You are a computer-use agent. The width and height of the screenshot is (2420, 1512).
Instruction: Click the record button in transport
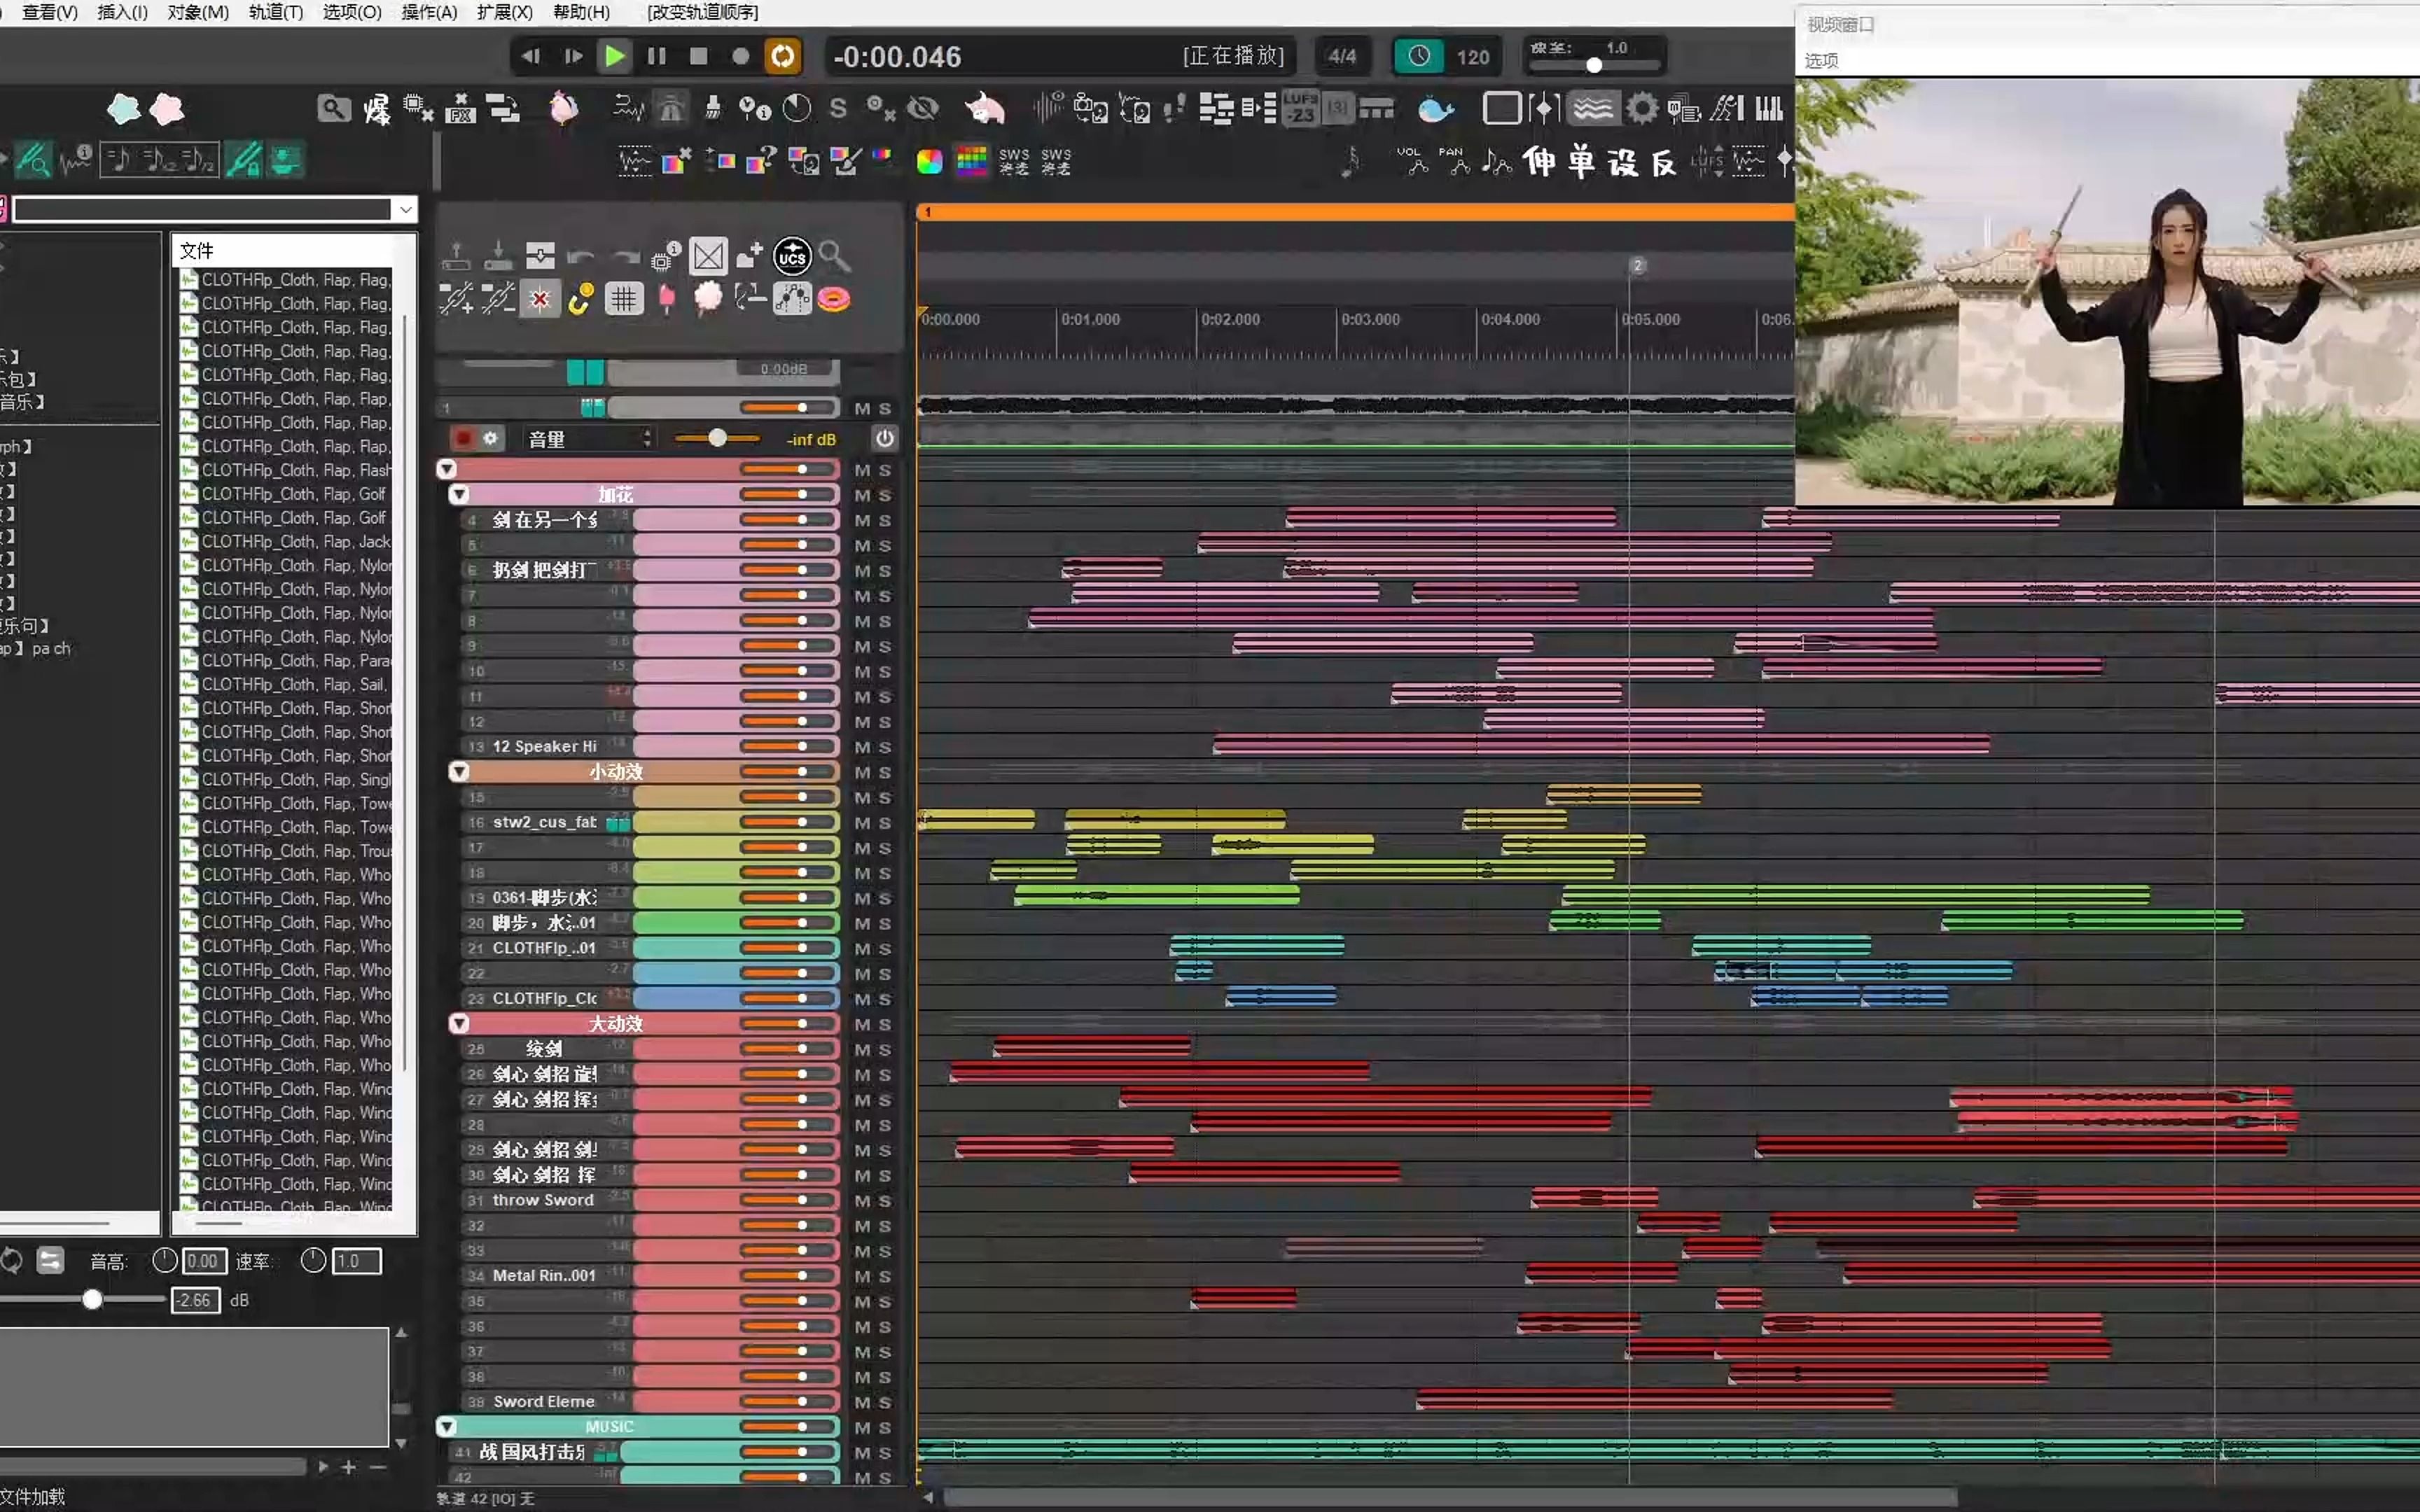tap(740, 56)
